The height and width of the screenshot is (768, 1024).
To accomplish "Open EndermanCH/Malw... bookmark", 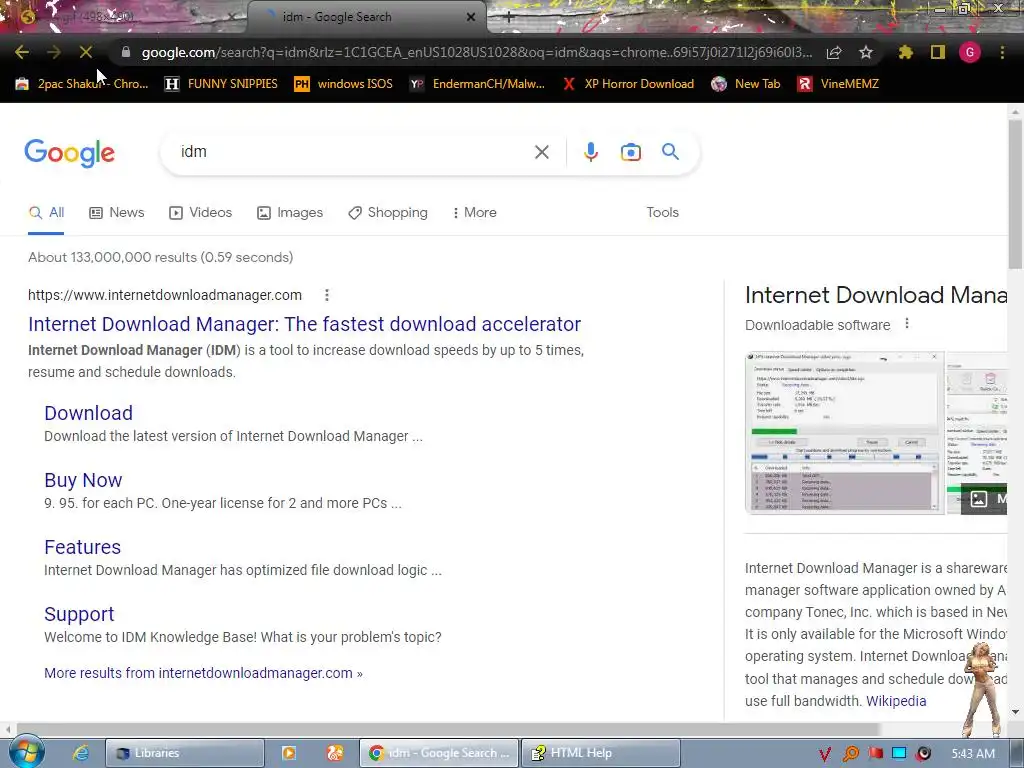I will point(477,84).
